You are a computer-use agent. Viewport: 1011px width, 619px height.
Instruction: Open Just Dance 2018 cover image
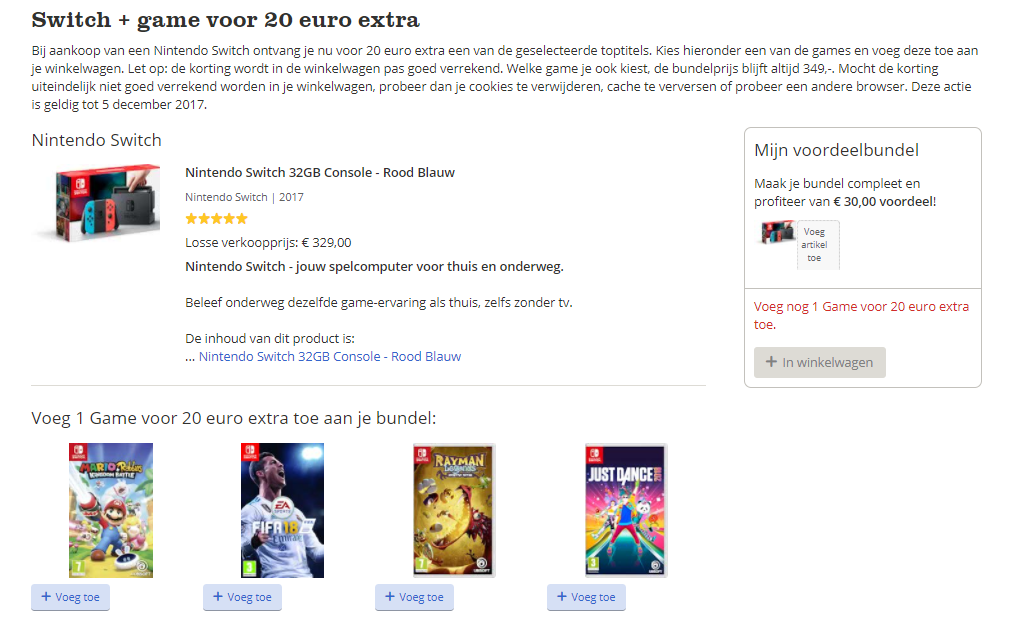coord(625,510)
